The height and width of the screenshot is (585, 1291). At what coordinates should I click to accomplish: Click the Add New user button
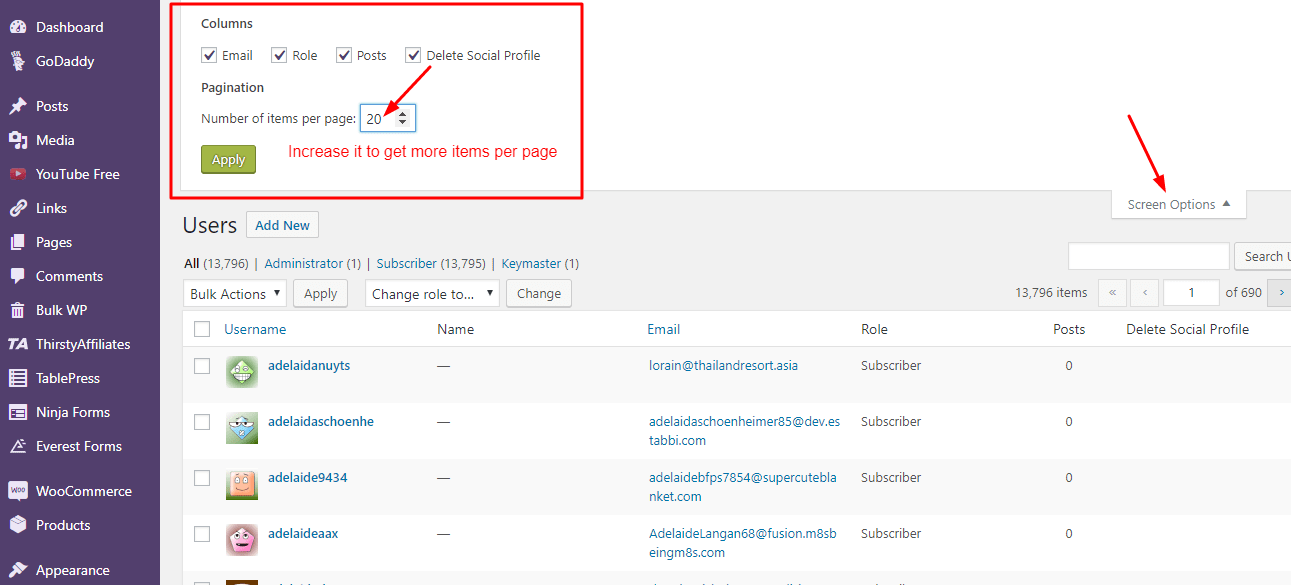point(282,225)
